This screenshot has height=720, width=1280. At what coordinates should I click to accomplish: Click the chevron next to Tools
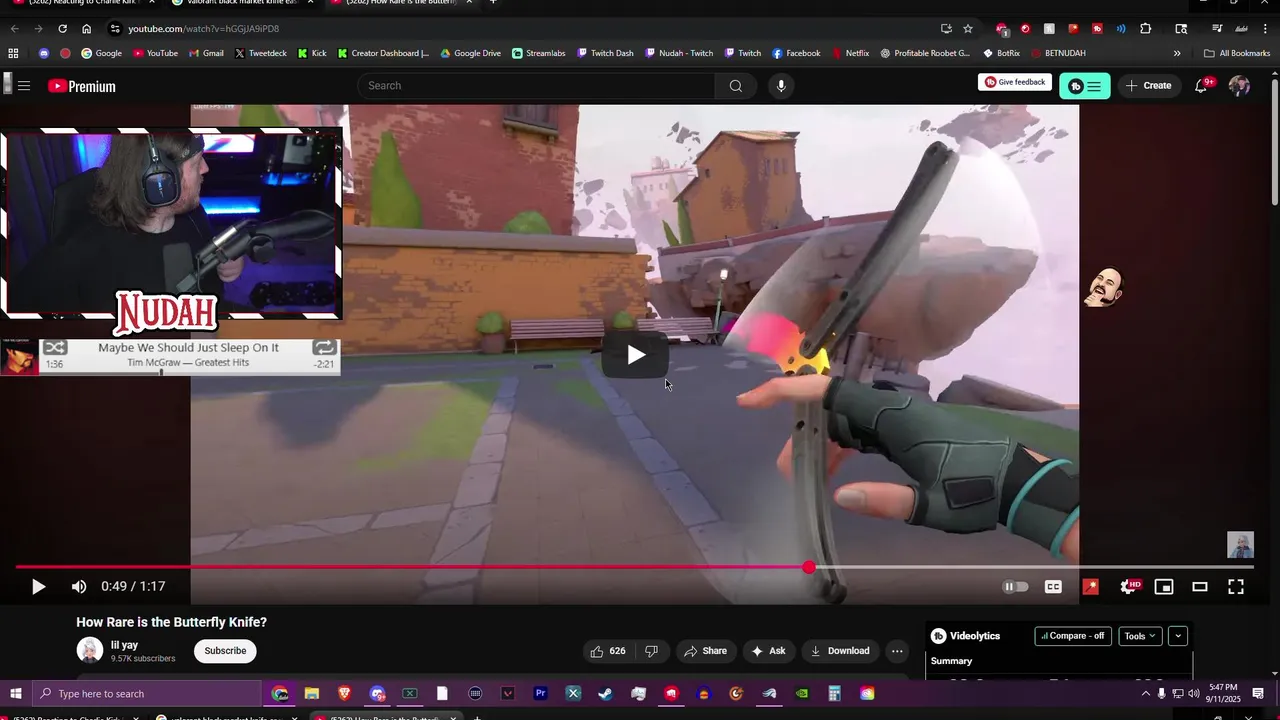[x=1178, y=636]
